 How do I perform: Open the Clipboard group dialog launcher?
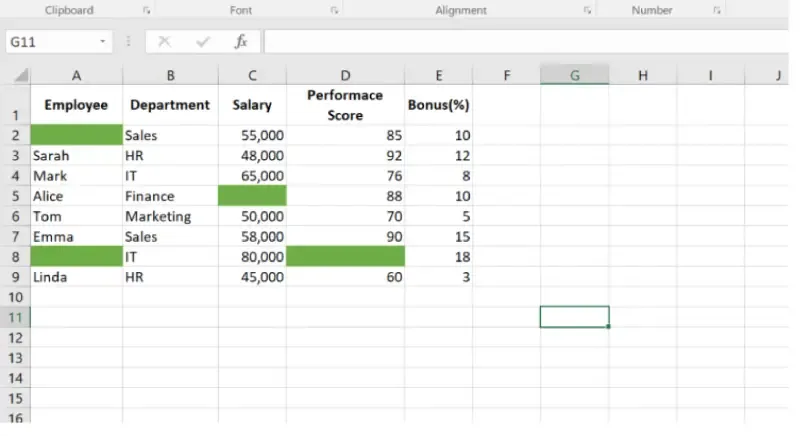[147, 10]
